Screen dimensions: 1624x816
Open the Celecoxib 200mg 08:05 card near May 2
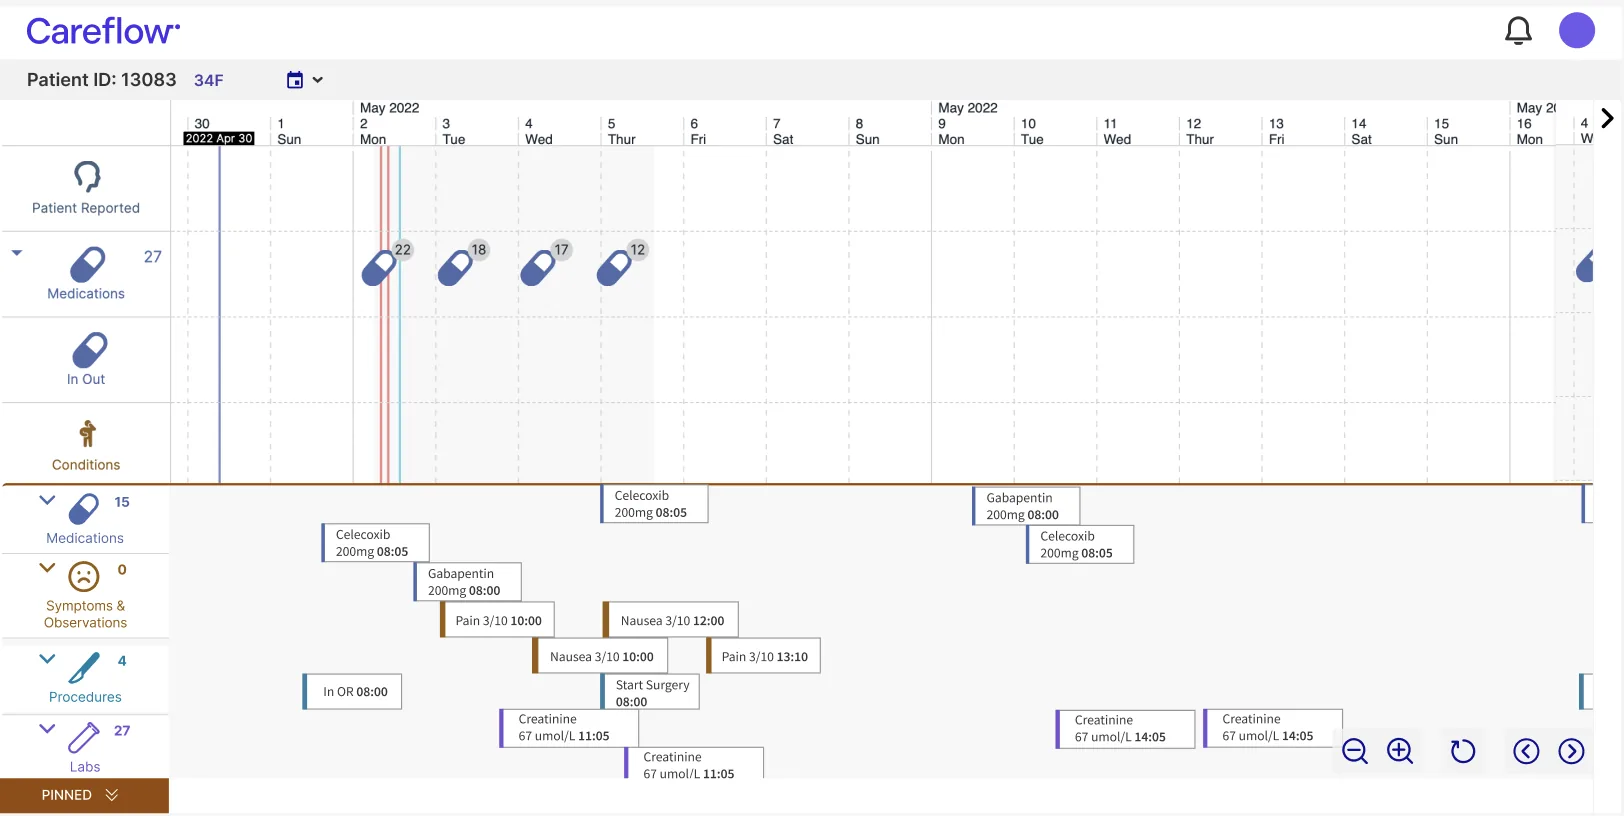tap(376, 543)
